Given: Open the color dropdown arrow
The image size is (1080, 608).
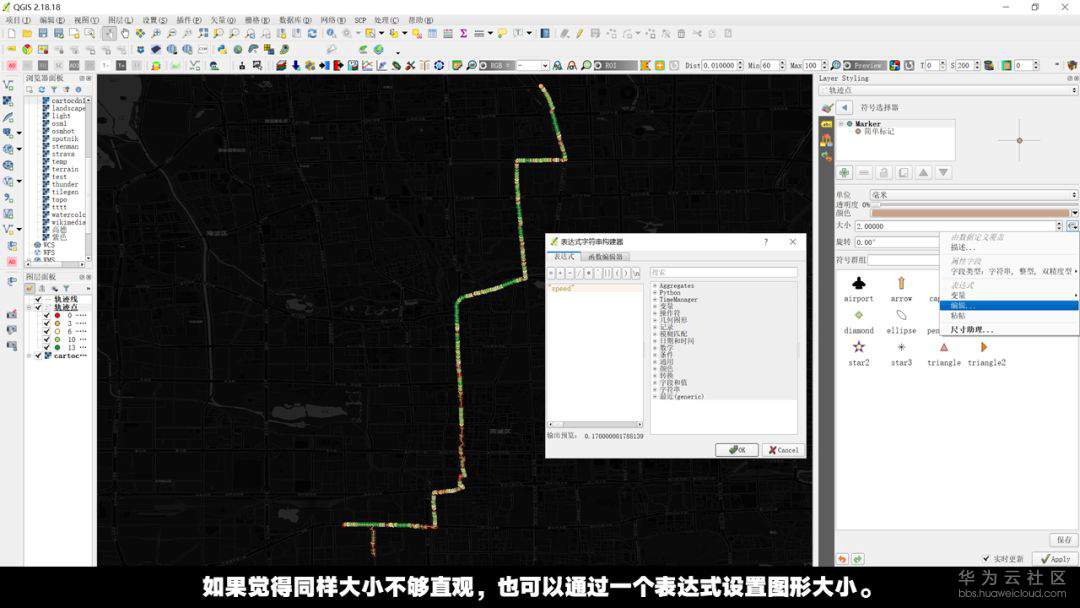Looking at the screenshot, I should [x=1074, y=213].
